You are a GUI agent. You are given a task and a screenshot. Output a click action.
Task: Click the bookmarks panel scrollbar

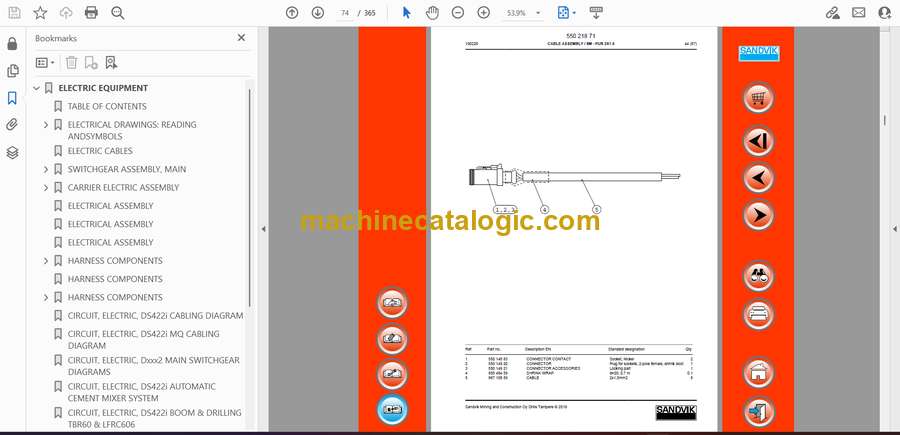(x=250, y=198)
